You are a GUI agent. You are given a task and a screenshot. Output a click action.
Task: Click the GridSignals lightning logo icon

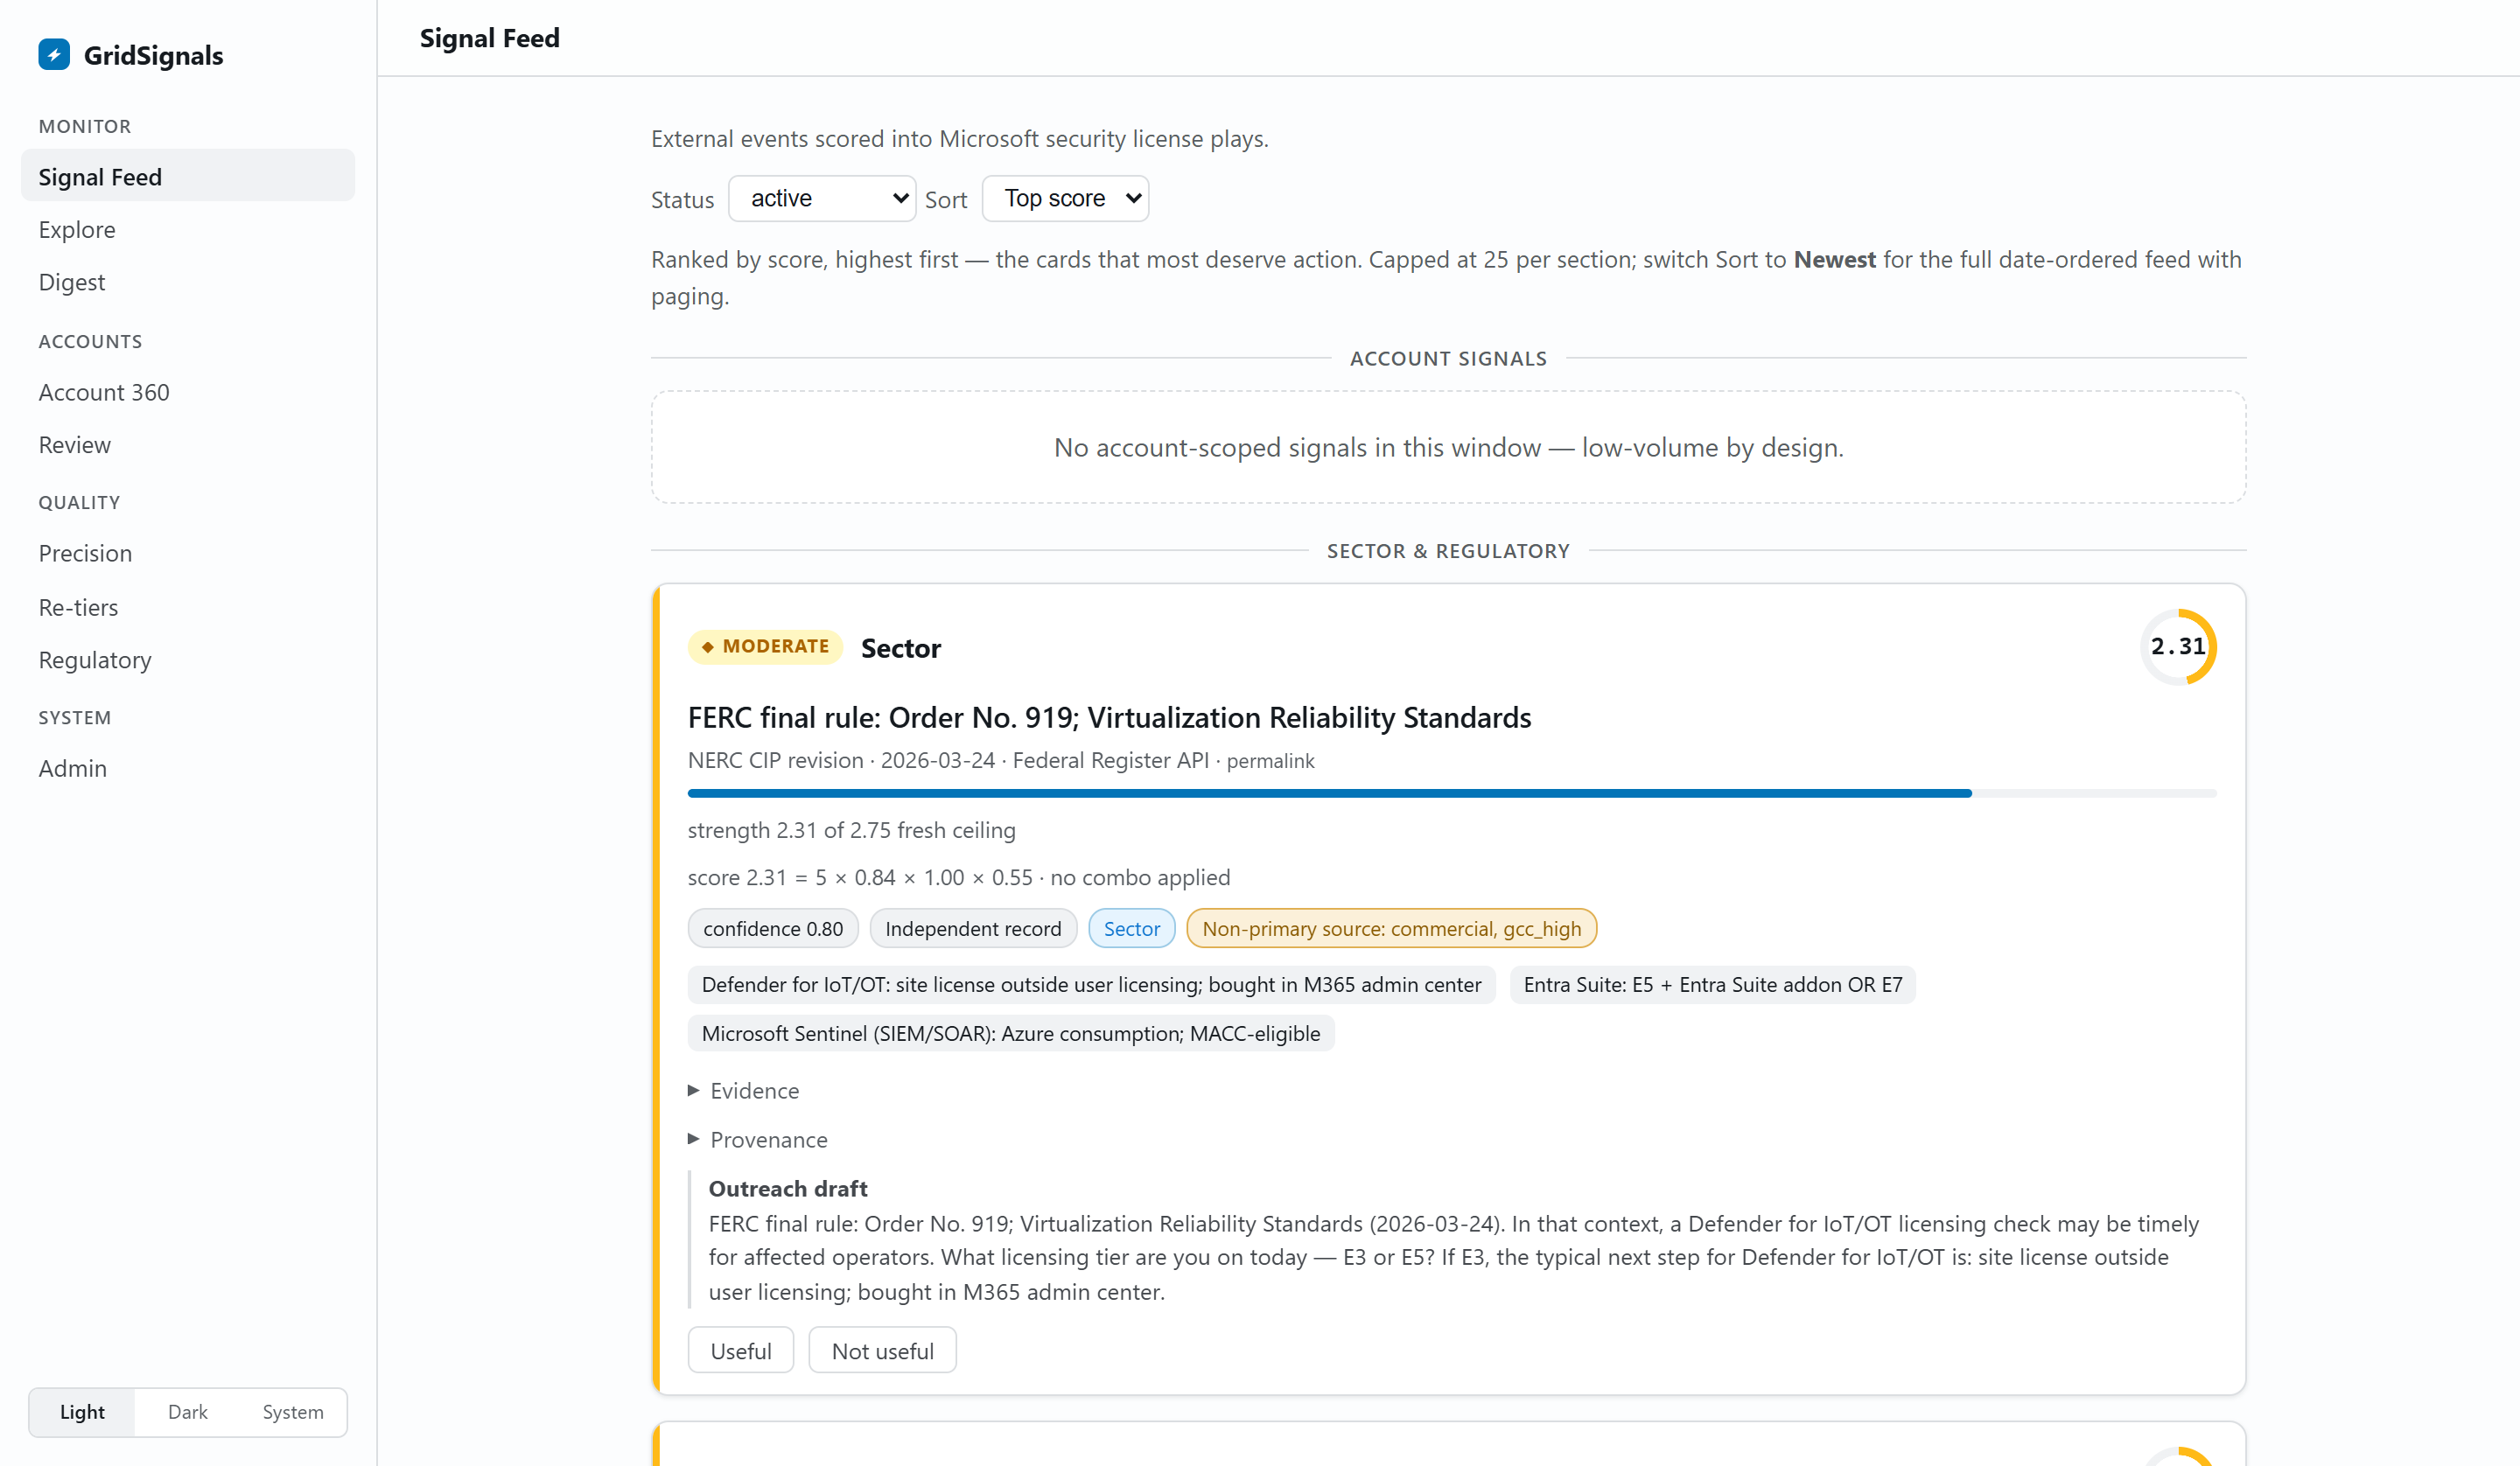coord(54,55)
